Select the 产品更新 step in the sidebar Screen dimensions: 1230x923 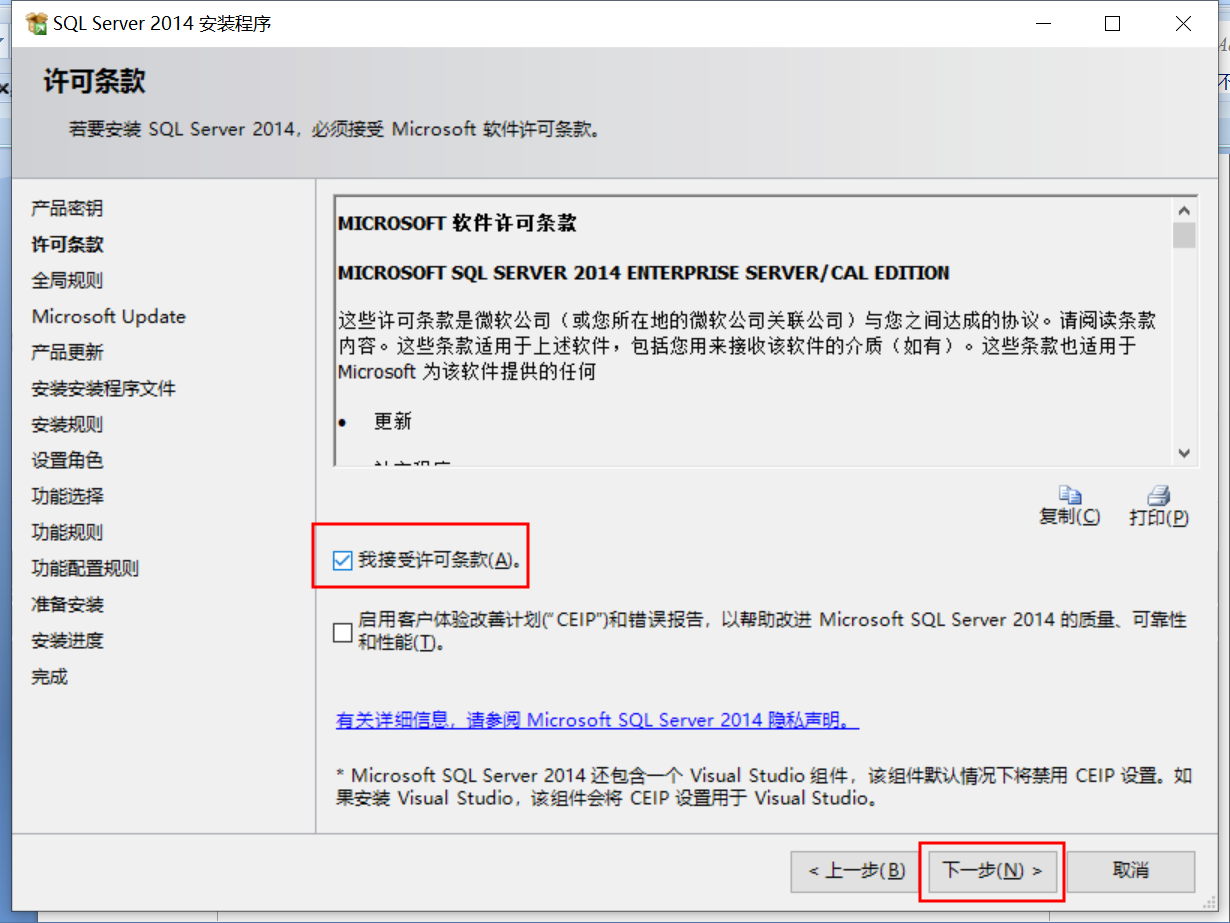pyautogui.click(x=67, y=352)
